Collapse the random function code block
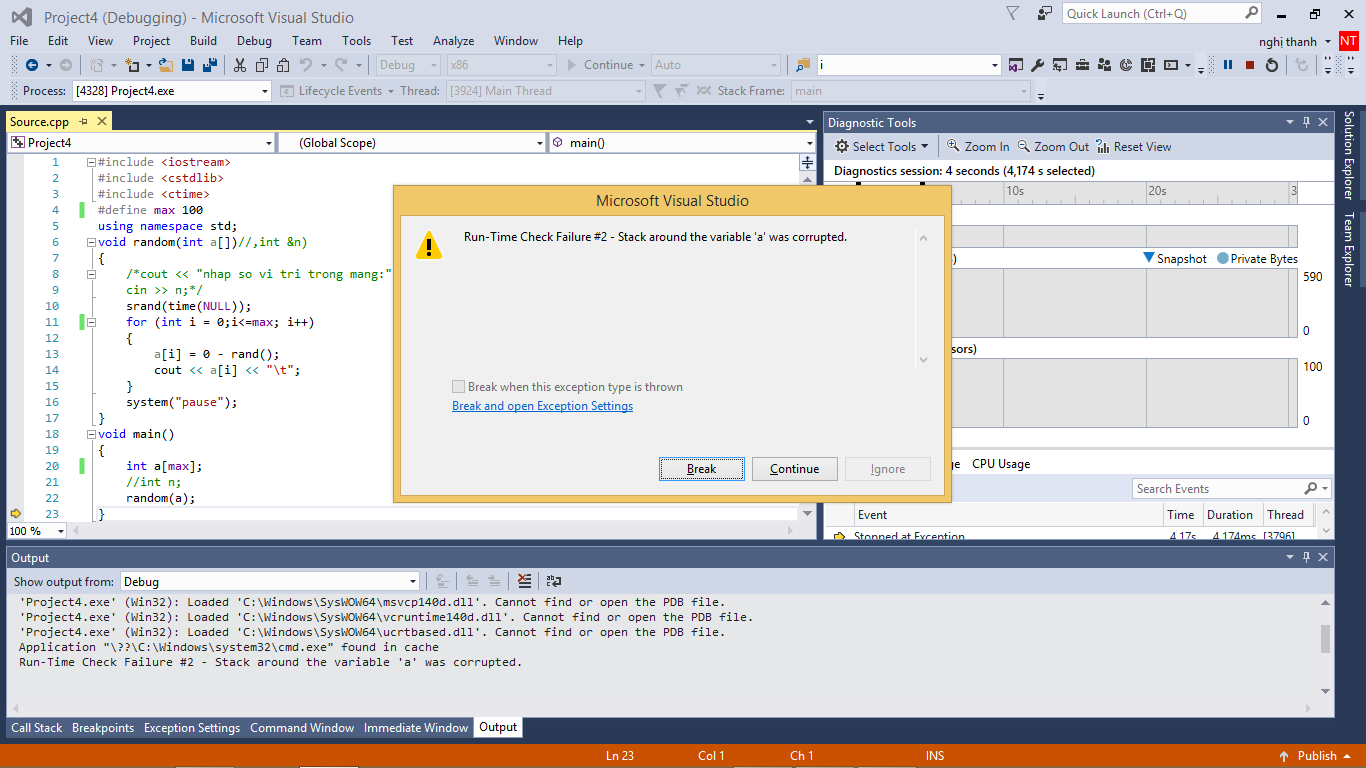Image resolution: width=1366 pixels, height=768 pixels. (91, 242)
